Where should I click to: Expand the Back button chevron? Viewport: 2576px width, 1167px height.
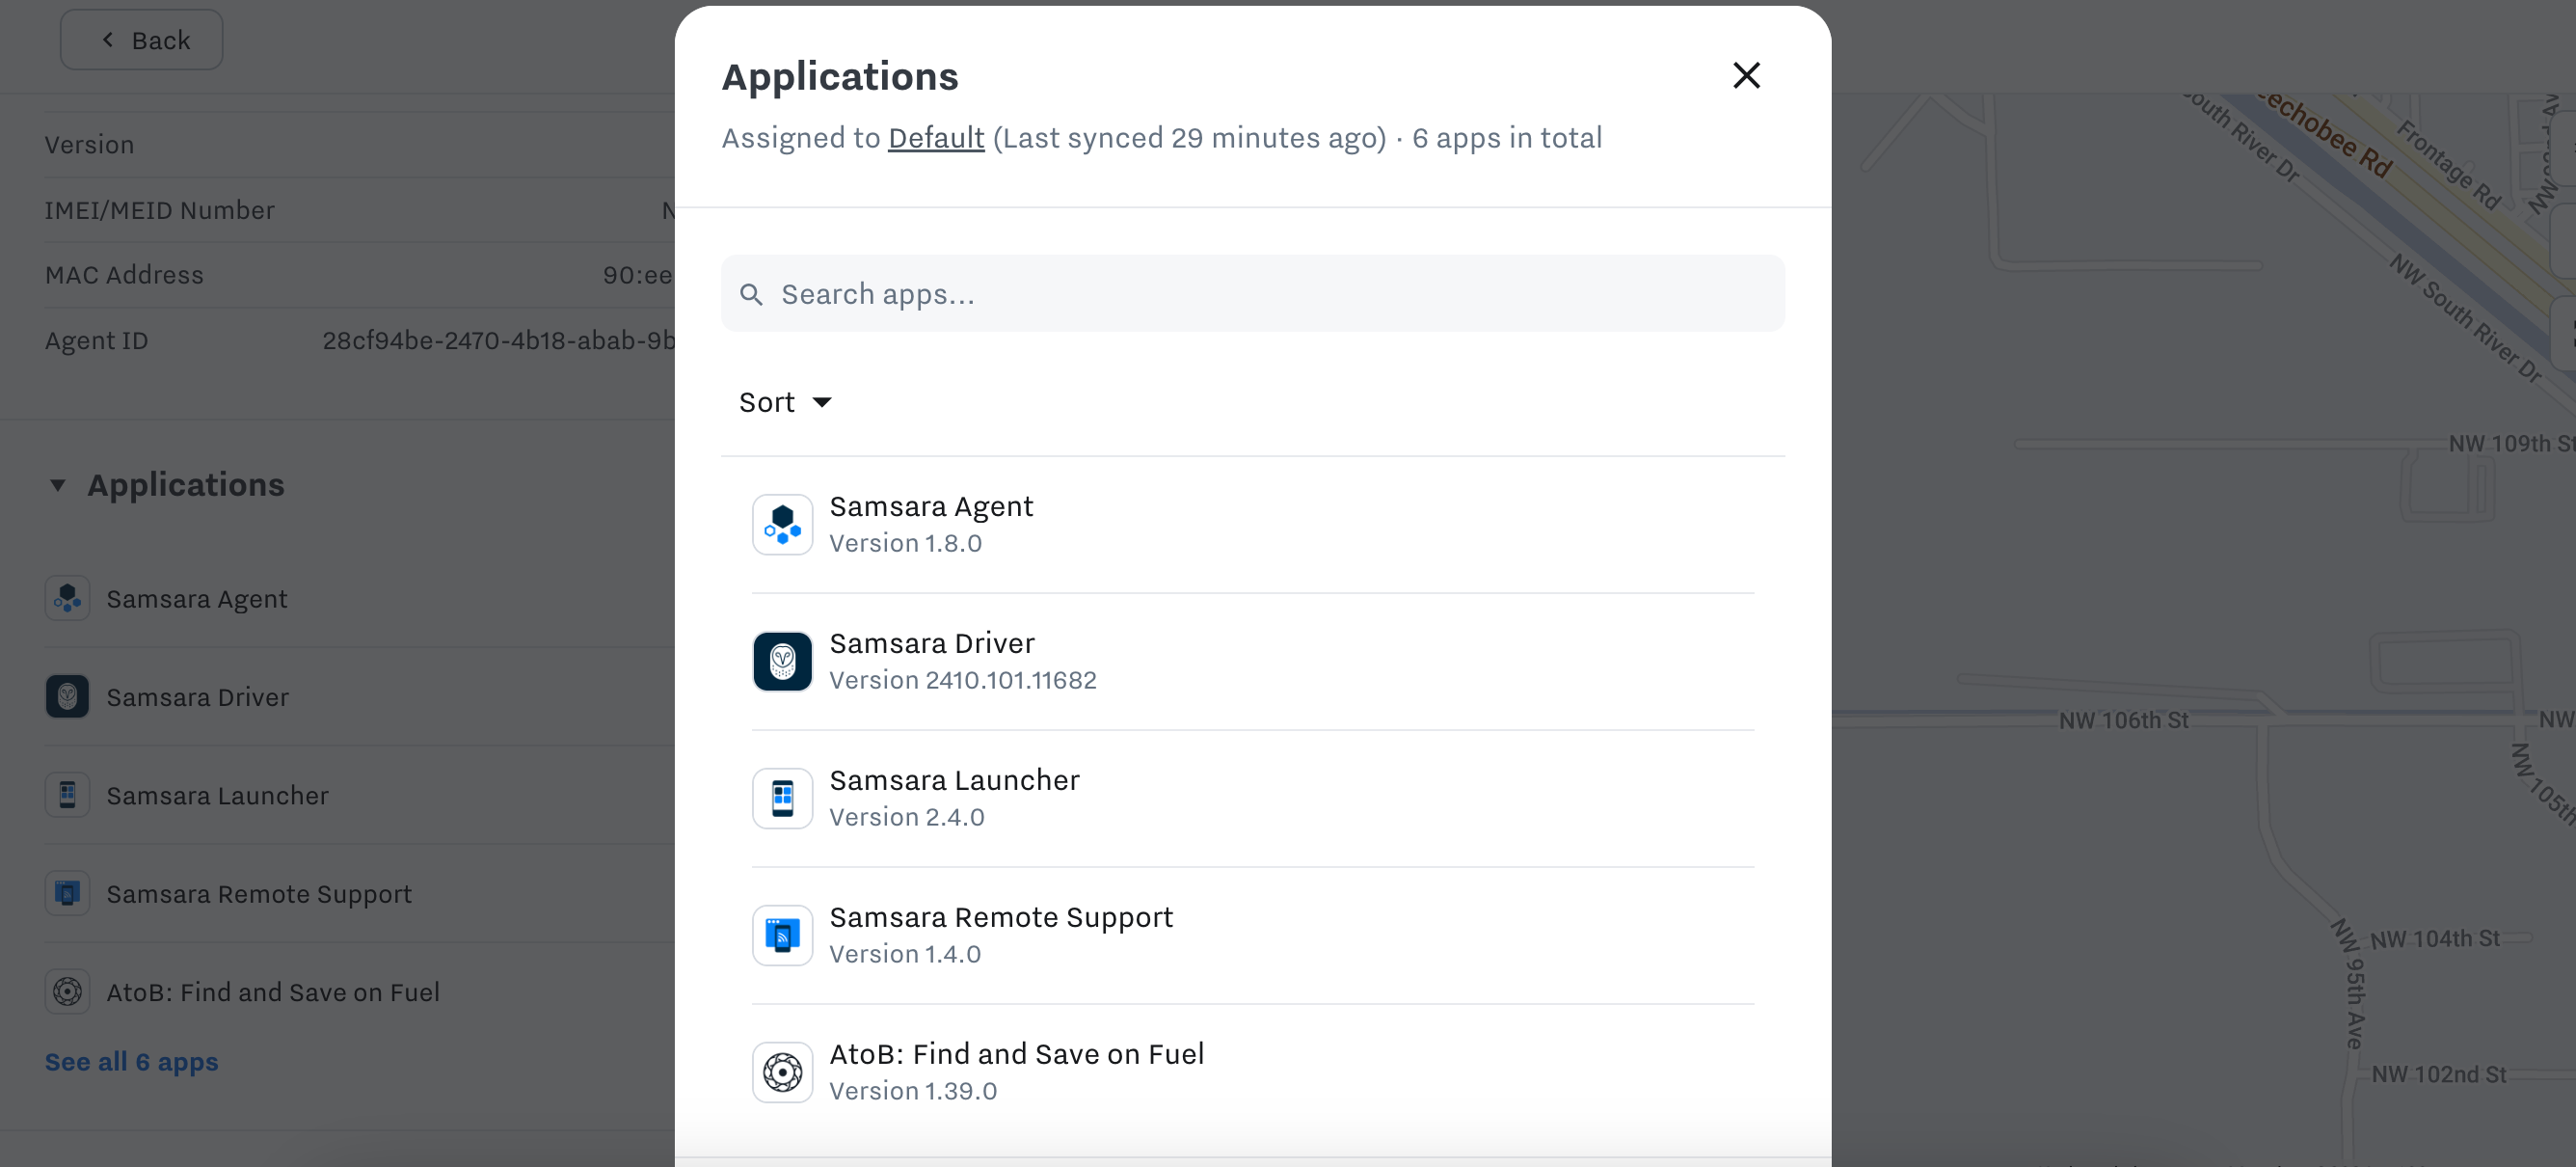pos(107,39)
